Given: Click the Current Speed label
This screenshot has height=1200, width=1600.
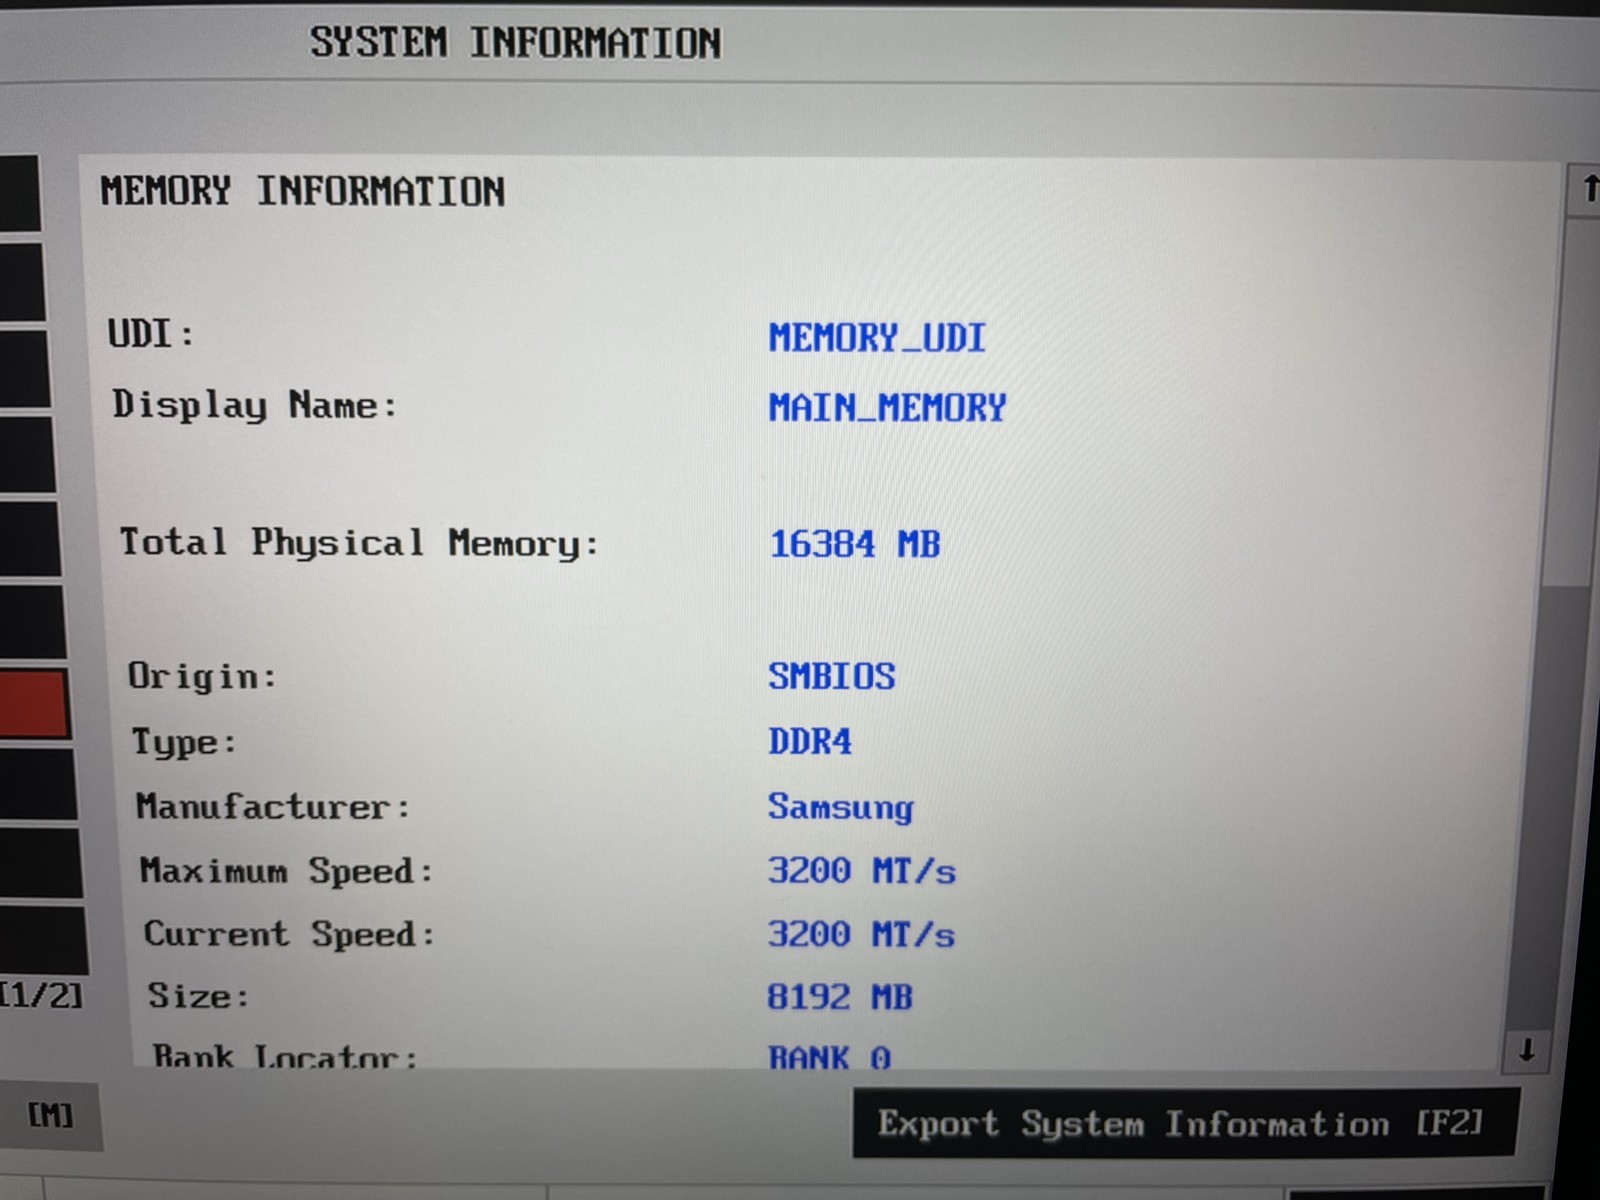Looking at the screenshot, I should point(290,933).
